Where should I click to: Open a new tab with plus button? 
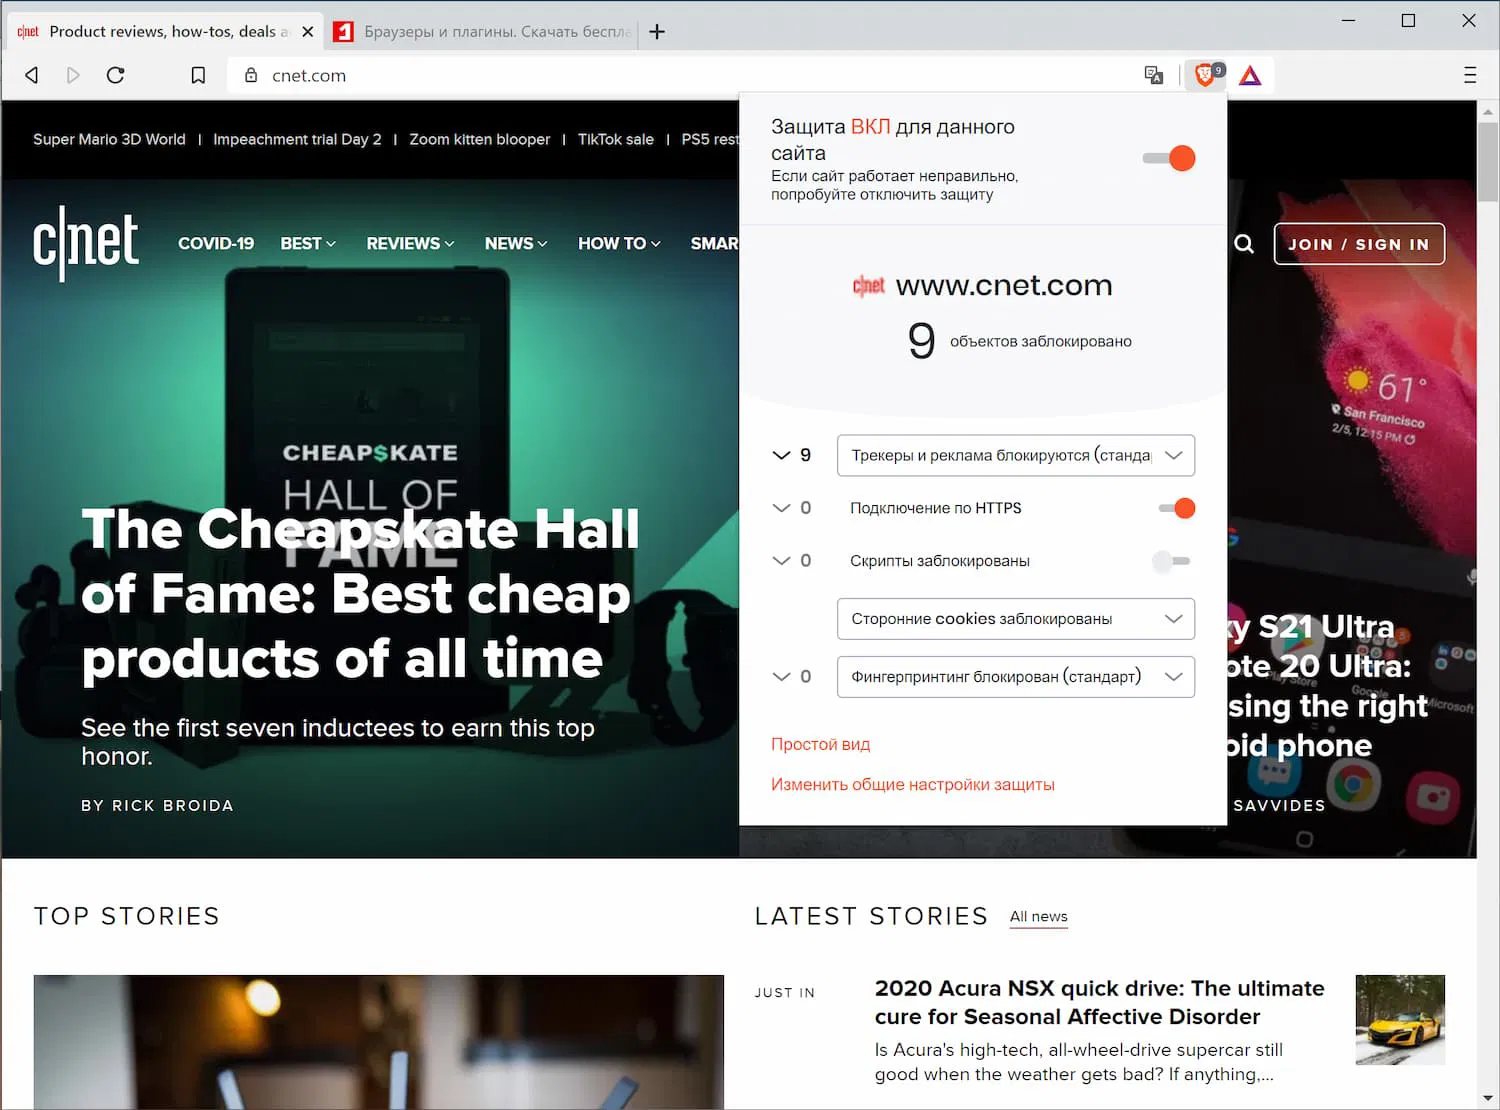pyautogui.click(x=657, y=32)
